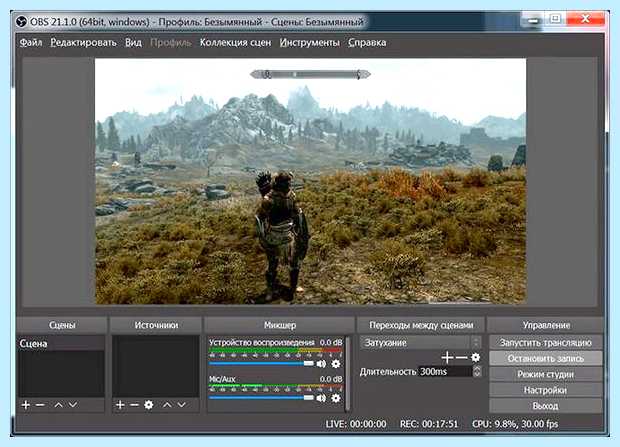The image size is (620, 447).
Task: Click the Переходы между сценами header
Action: click(421, 325)
